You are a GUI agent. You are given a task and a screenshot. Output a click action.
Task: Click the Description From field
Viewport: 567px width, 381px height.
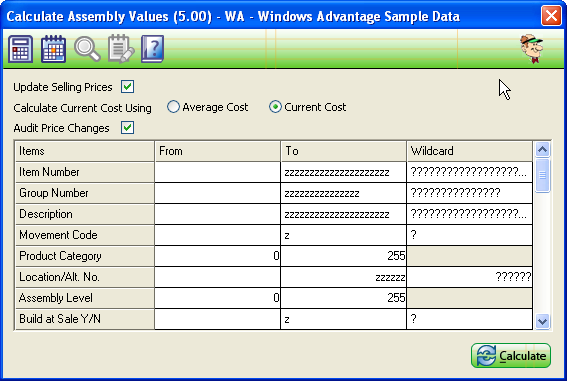[217, 214]
